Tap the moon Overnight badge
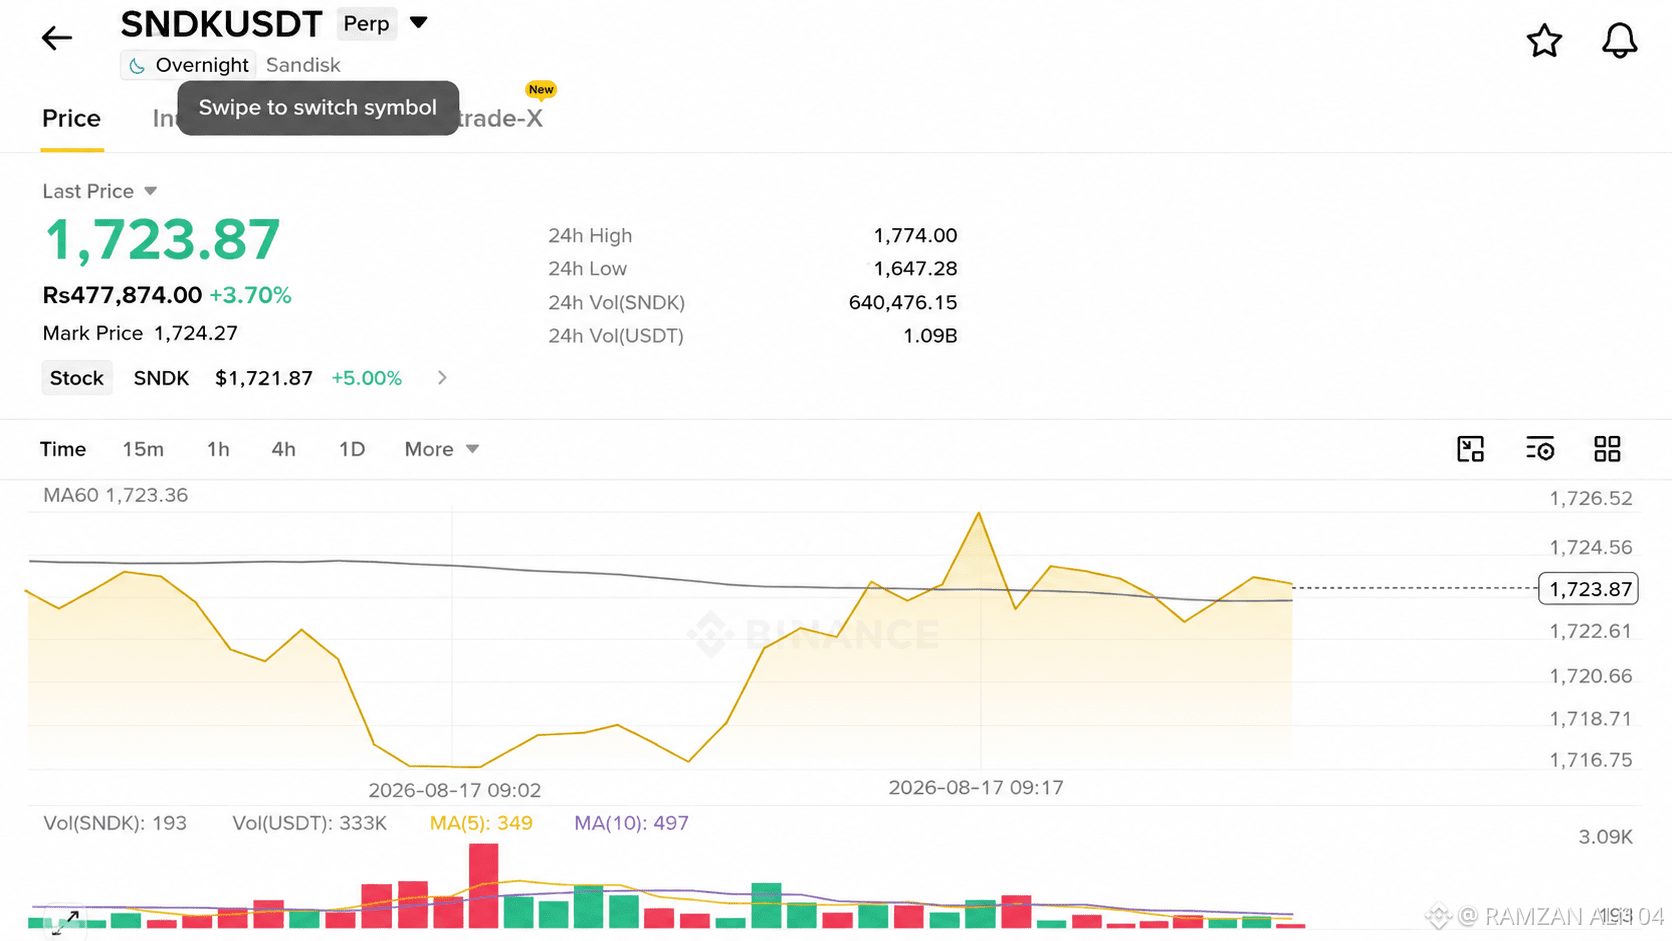Image resolution: width=1672 pixels, height=941 pixels. [x=188, y=65]
